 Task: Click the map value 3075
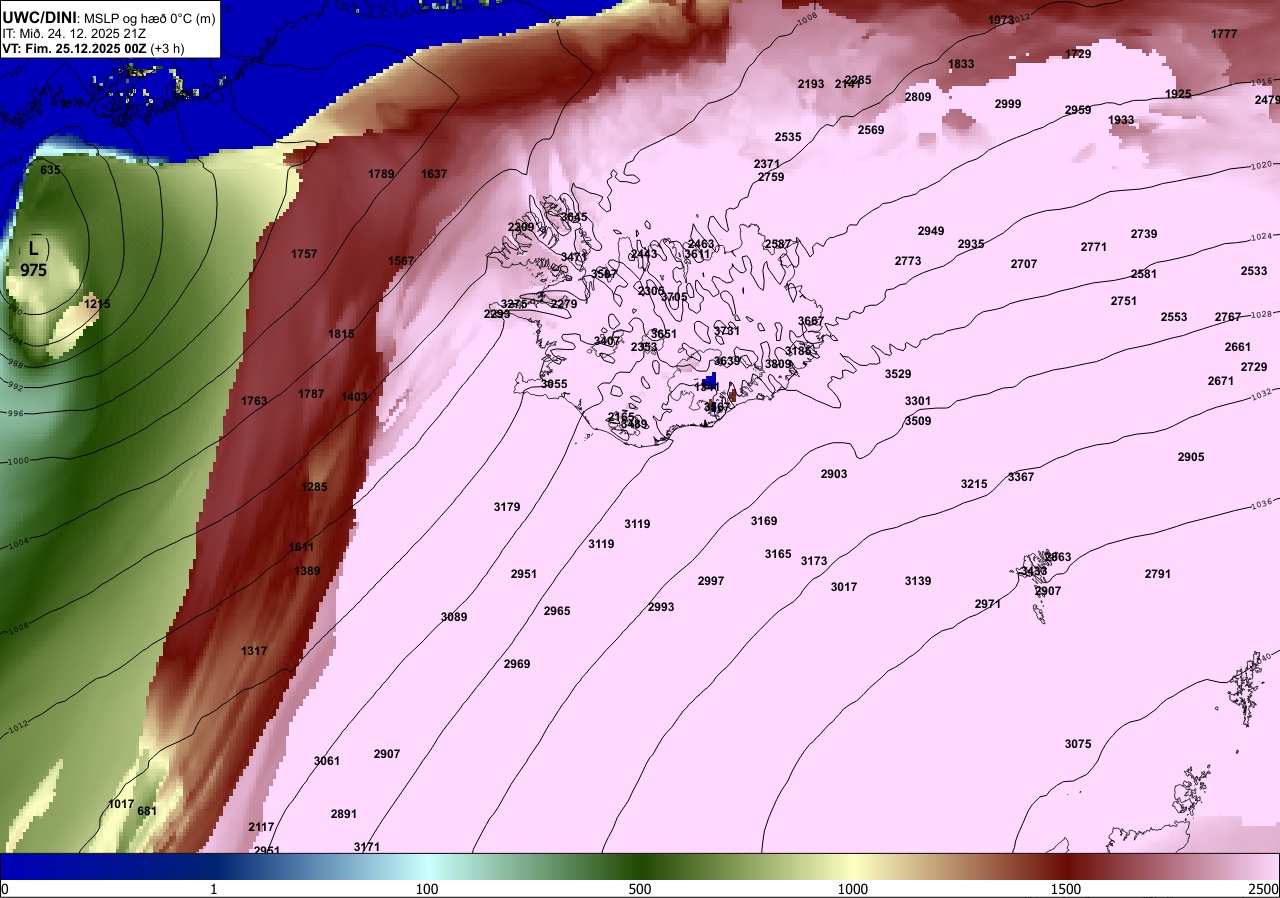1078,744
